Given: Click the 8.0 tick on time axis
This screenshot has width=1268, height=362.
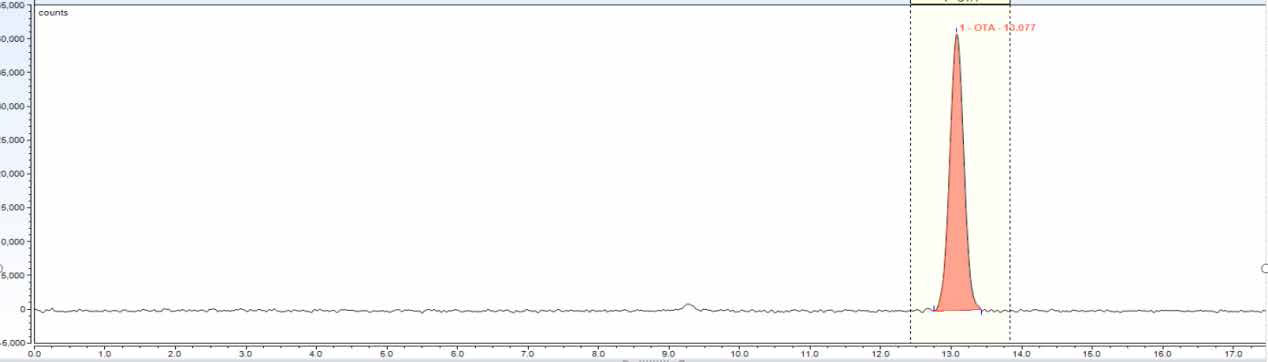Looking at the screenshot, I should point(598,353).
